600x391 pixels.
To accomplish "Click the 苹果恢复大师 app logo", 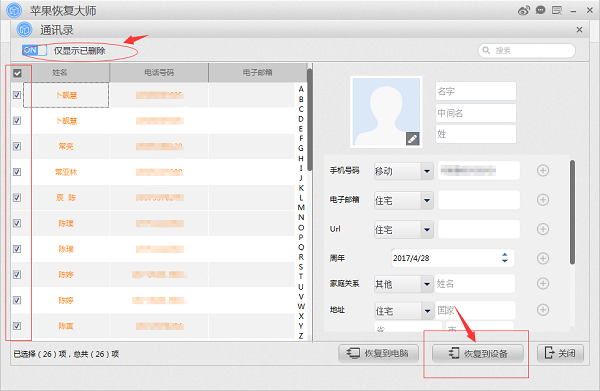I will [14, 10].
